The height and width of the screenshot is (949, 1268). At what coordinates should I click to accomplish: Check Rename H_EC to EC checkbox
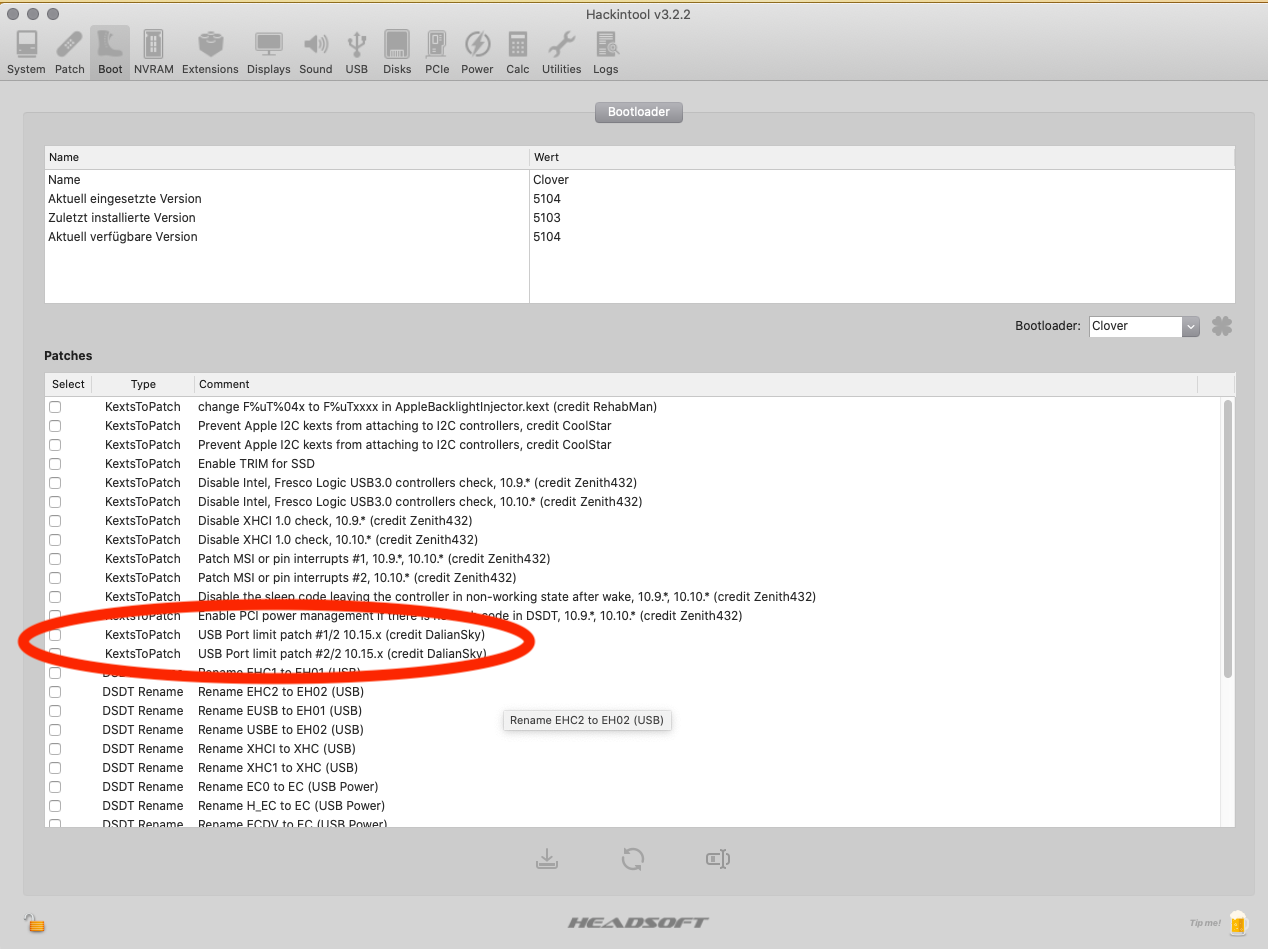[x=55, y=806]
